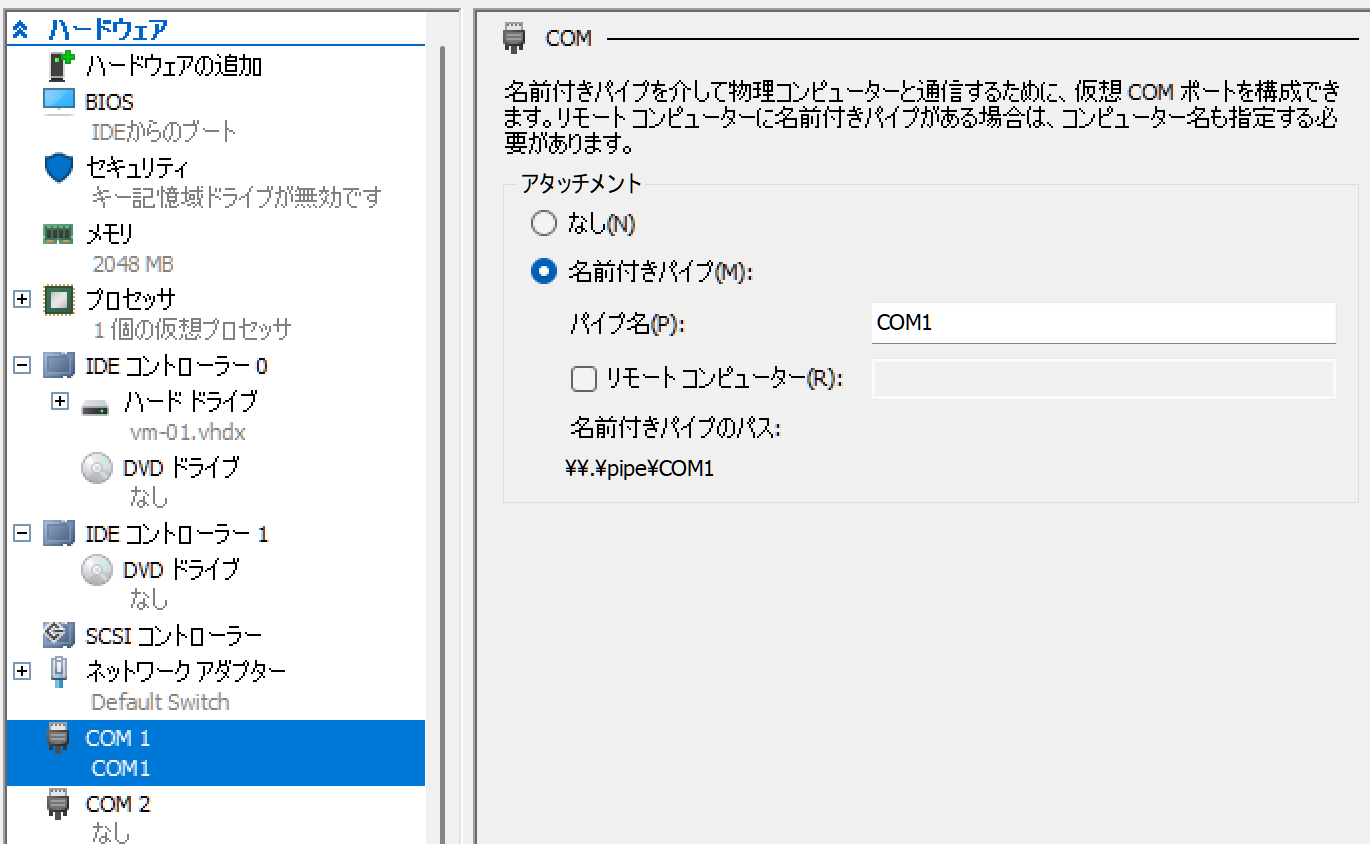Select the ハードウェアの追加 icon
Screen dimensions: 1370x844
tap(56, 64)
